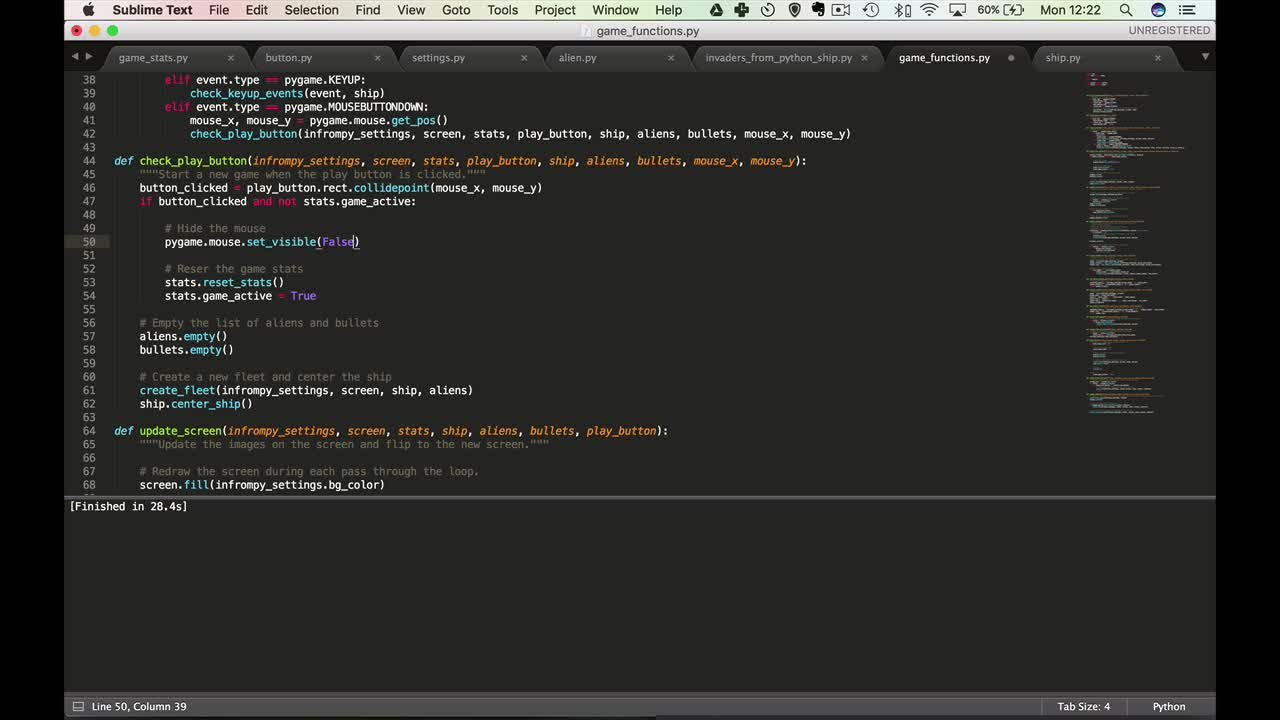
Task: Switch to the alien.py tab
Action: (577, 58)
